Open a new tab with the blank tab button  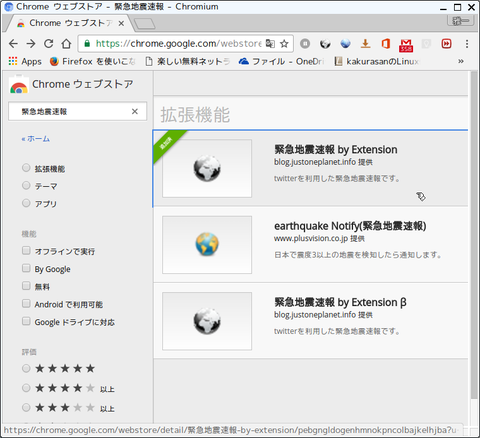(x=144, y=24)
